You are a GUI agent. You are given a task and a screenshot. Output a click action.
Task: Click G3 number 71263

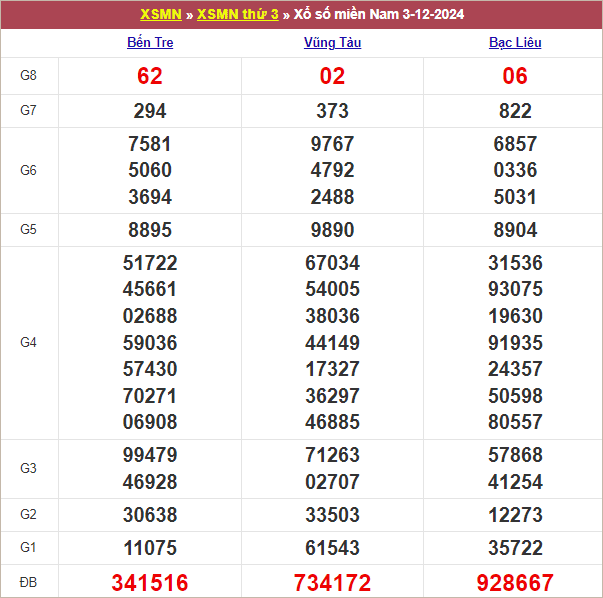[332, 455]
